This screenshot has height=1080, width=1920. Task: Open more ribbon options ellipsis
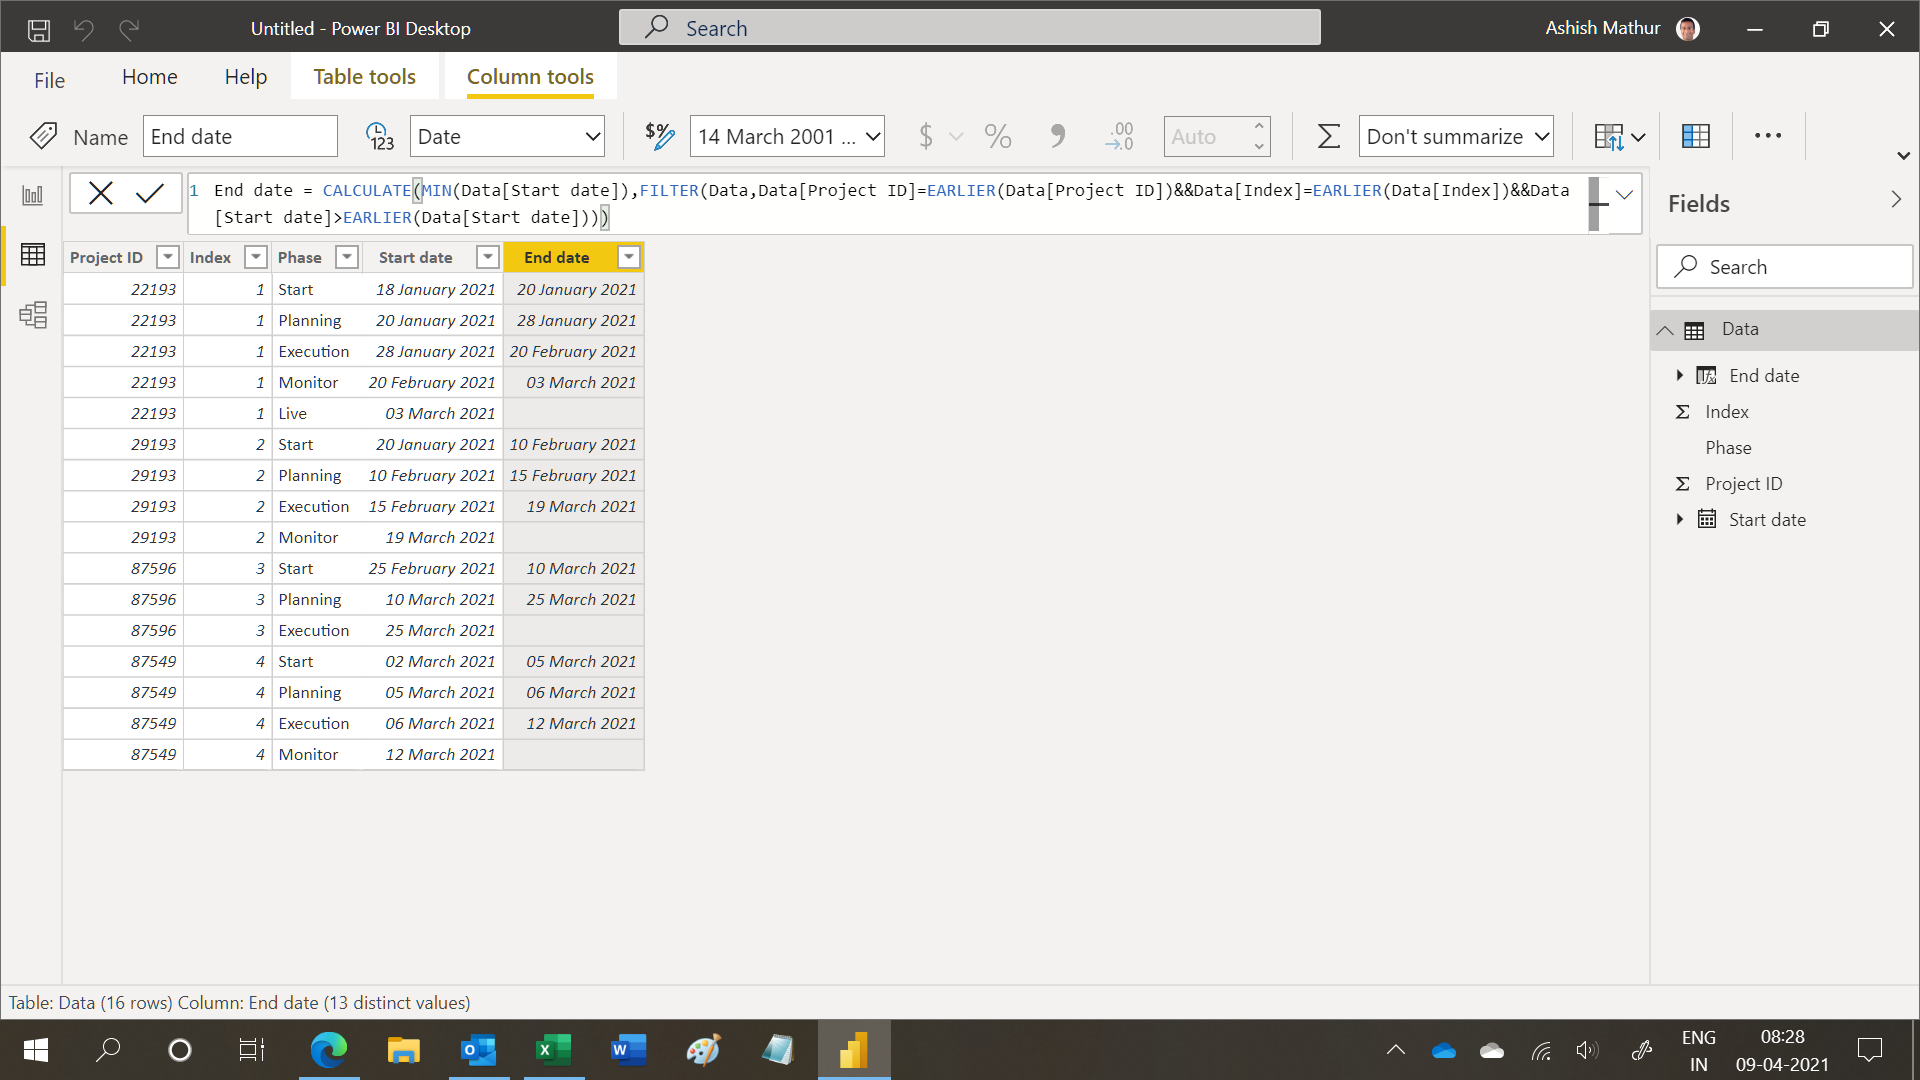pyautogui.click(x=1768, y=136)
